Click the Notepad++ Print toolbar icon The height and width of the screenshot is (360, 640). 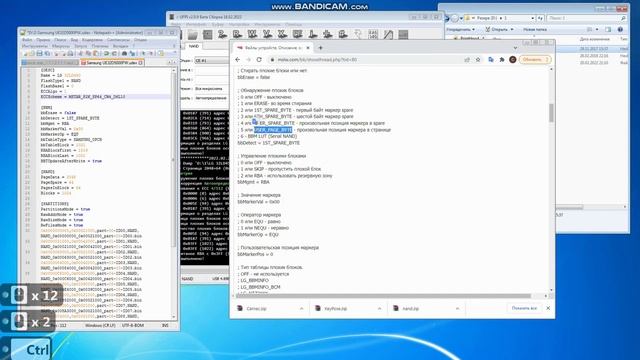pyautogui.click(x=70, y=53)
